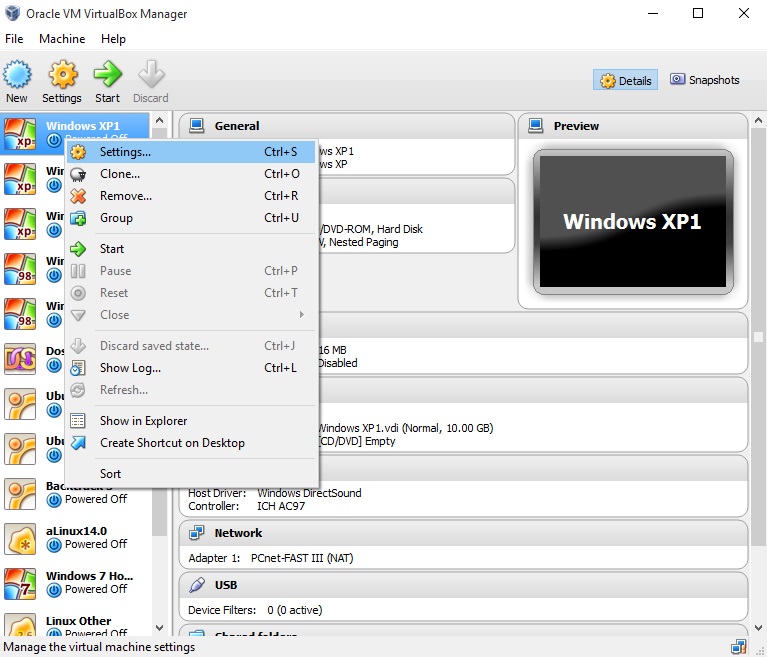The width and height of the screenshot is (767, 657).
Task: Click the 'ICH AC97' controller value
Action: 281,506
